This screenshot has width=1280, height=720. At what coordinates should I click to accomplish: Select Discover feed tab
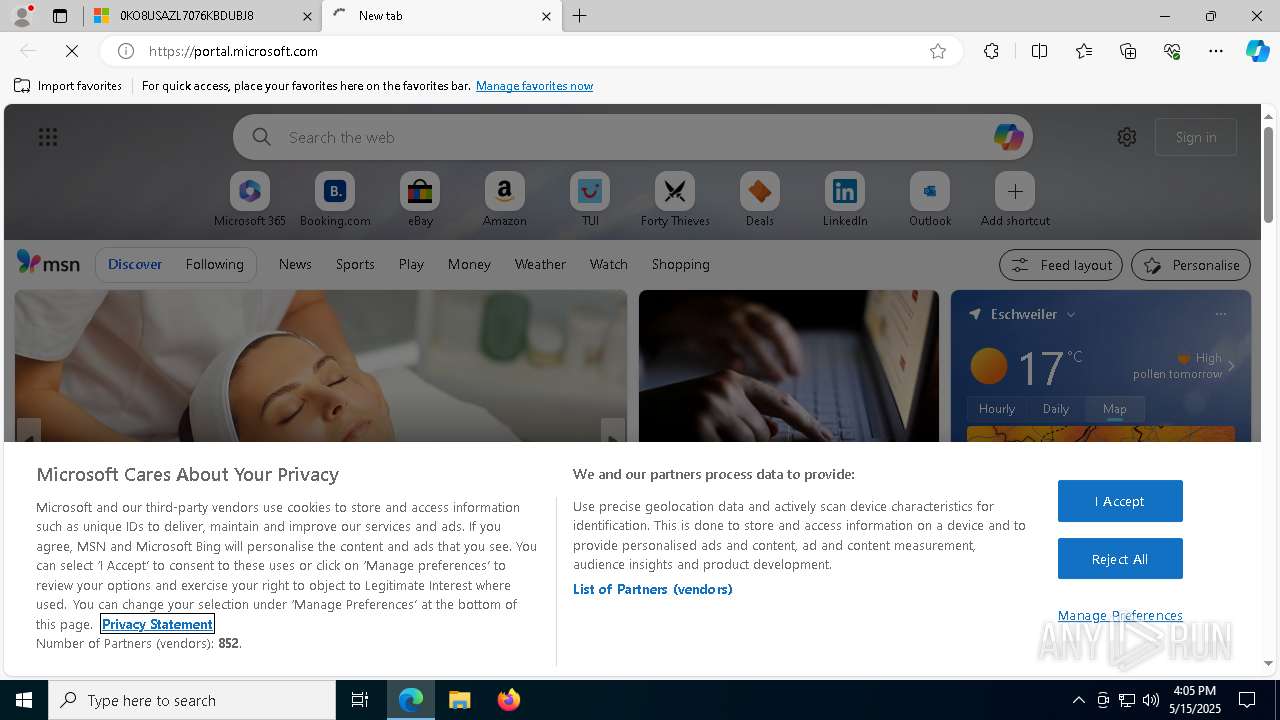135,264
